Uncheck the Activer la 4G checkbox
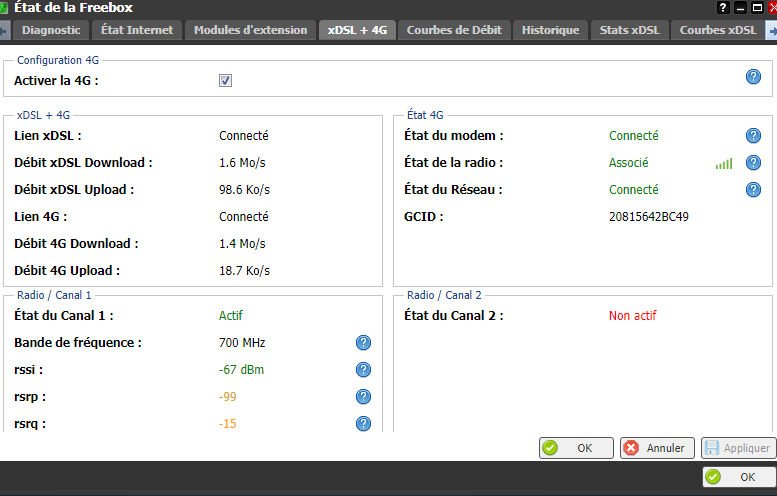 pos(226,81)
